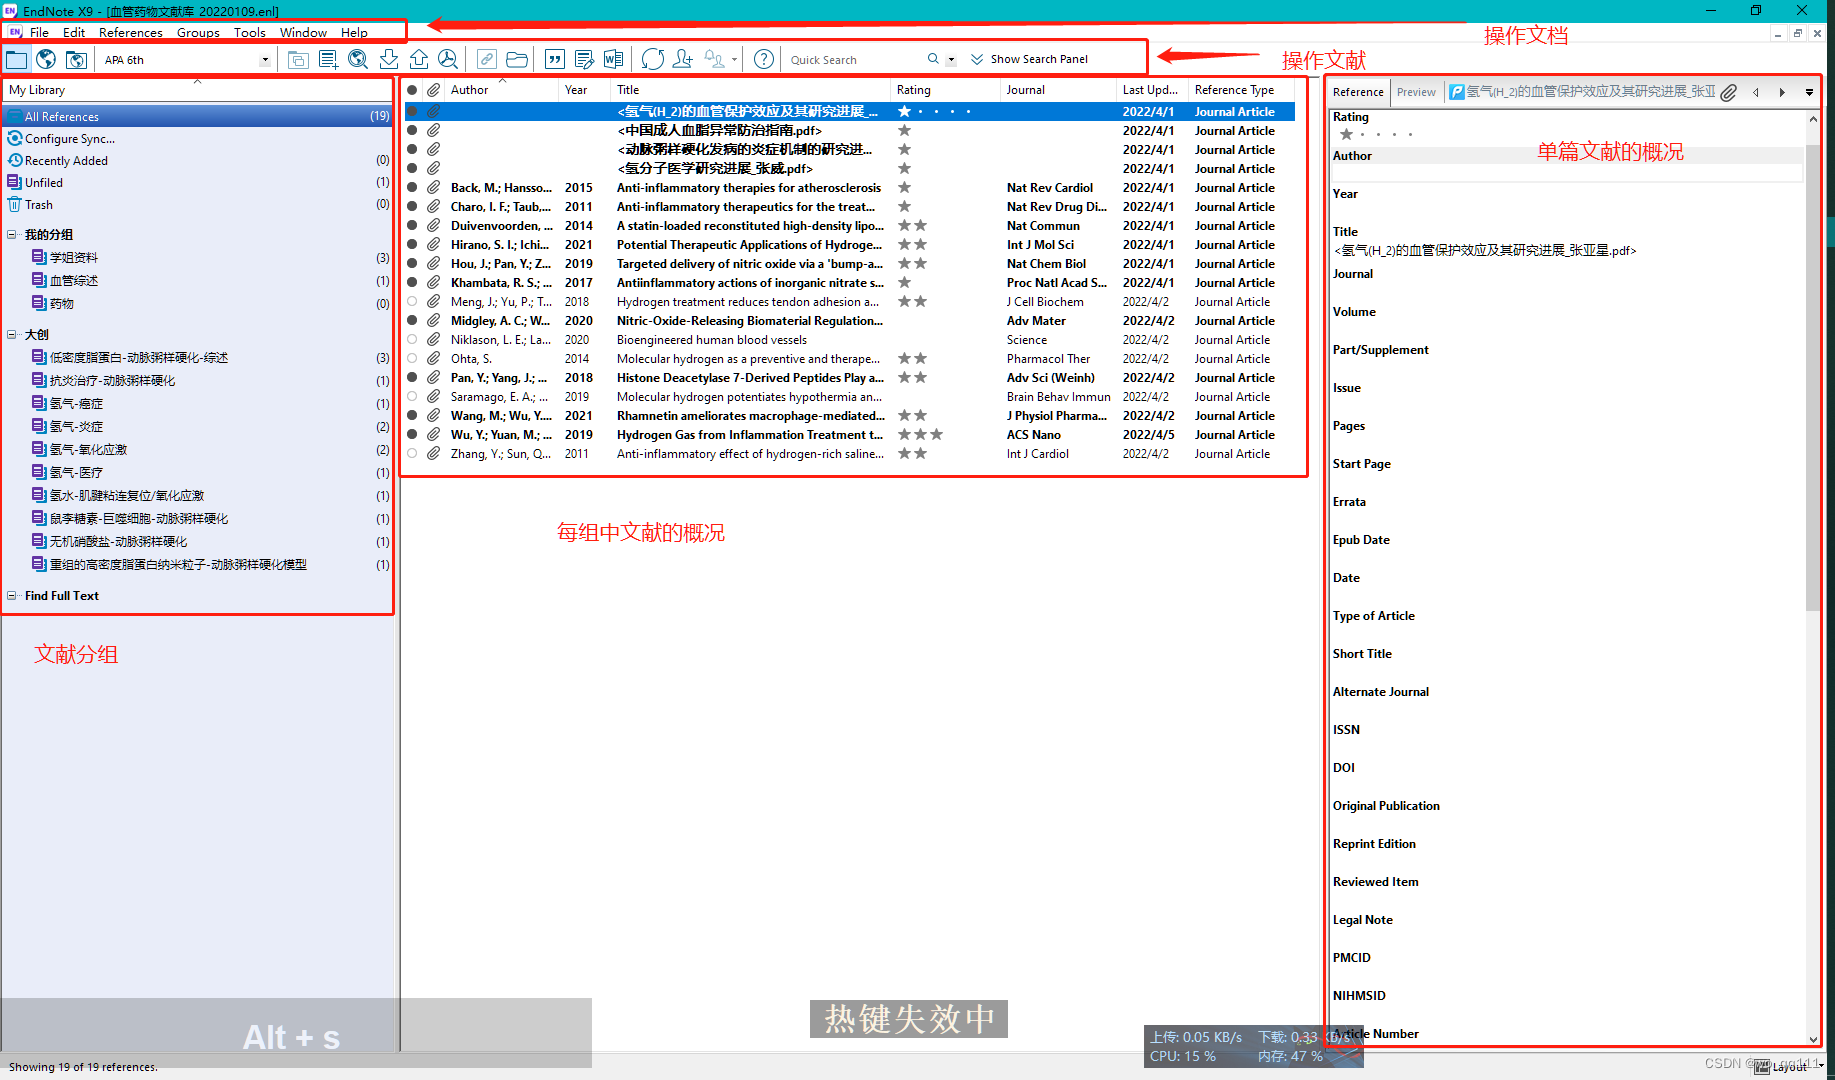Screen dimensions: 1835x1080
Task: Click the Export toolbar icon
Action: point(419,59)
